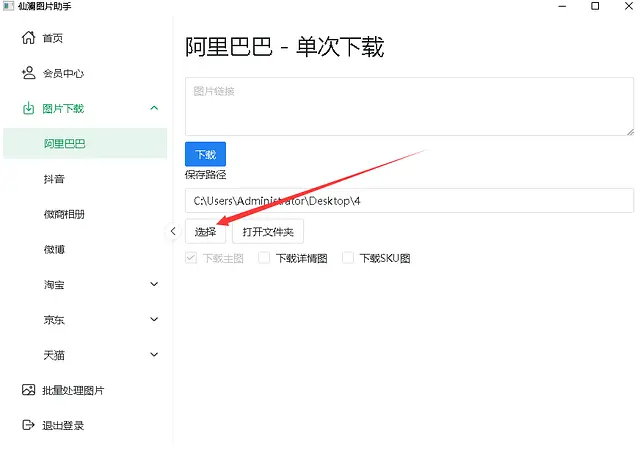
Task: Click the app logo in the title bar
Action: (8, 6)
